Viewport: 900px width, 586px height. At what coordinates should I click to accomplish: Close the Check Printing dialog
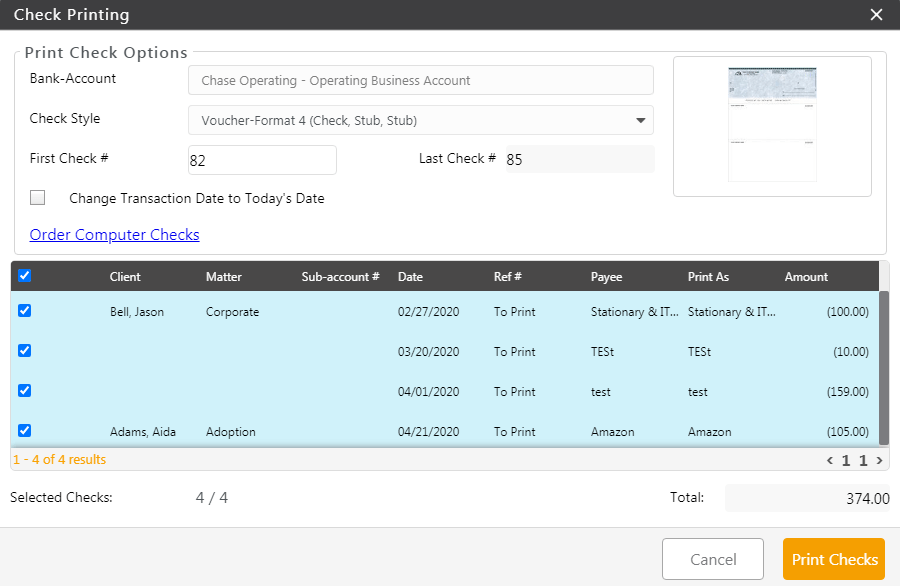876,15
